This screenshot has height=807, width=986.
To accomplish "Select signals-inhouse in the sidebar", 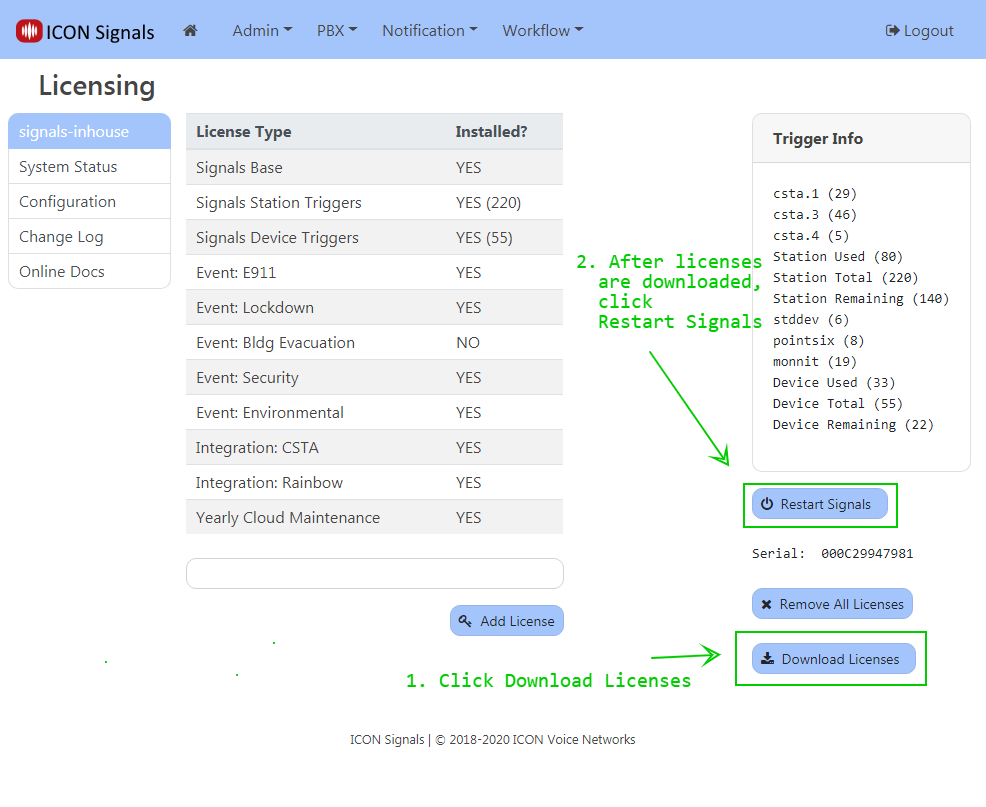I will (89, 132).
